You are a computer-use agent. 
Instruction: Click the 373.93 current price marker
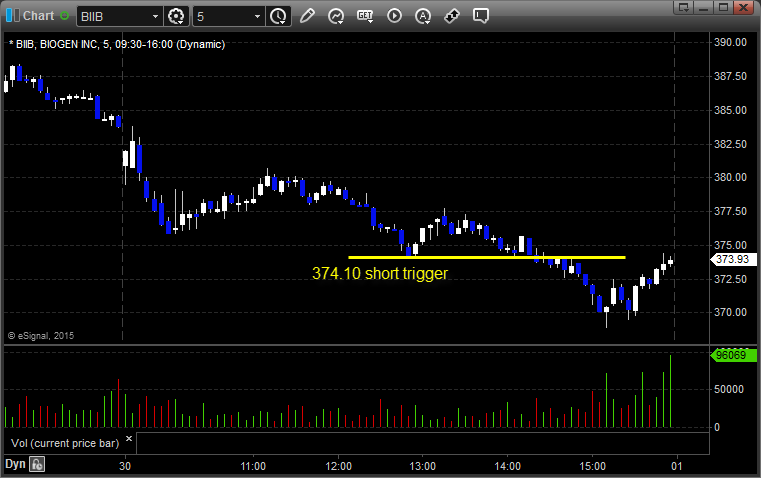click(732, 259)
